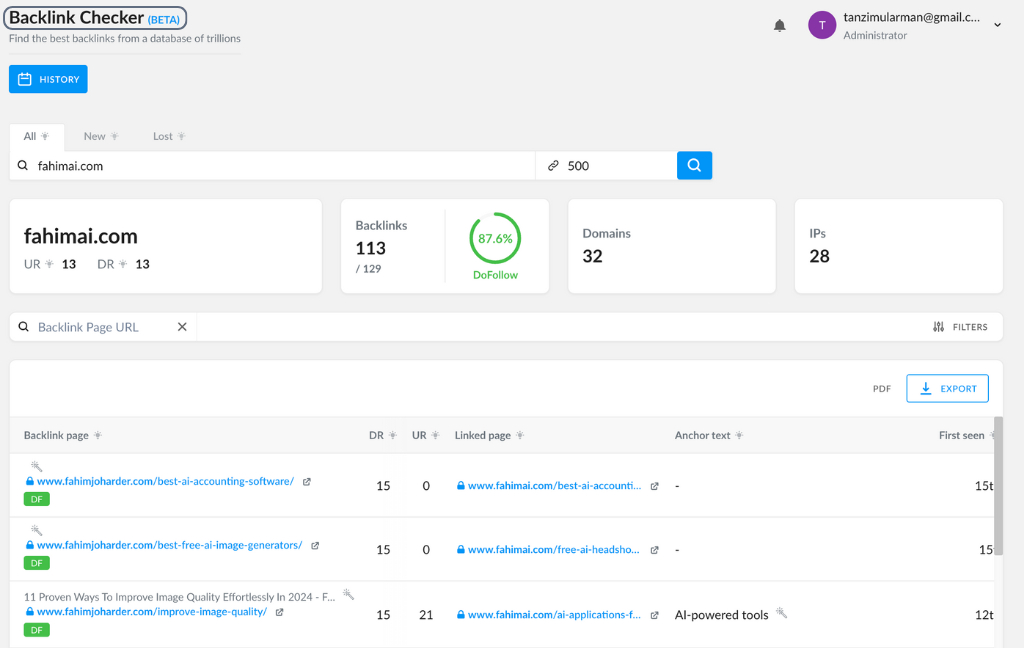Click the purple user avatar icon
This screenshot has height=648, width=1024.
point(822,26)
